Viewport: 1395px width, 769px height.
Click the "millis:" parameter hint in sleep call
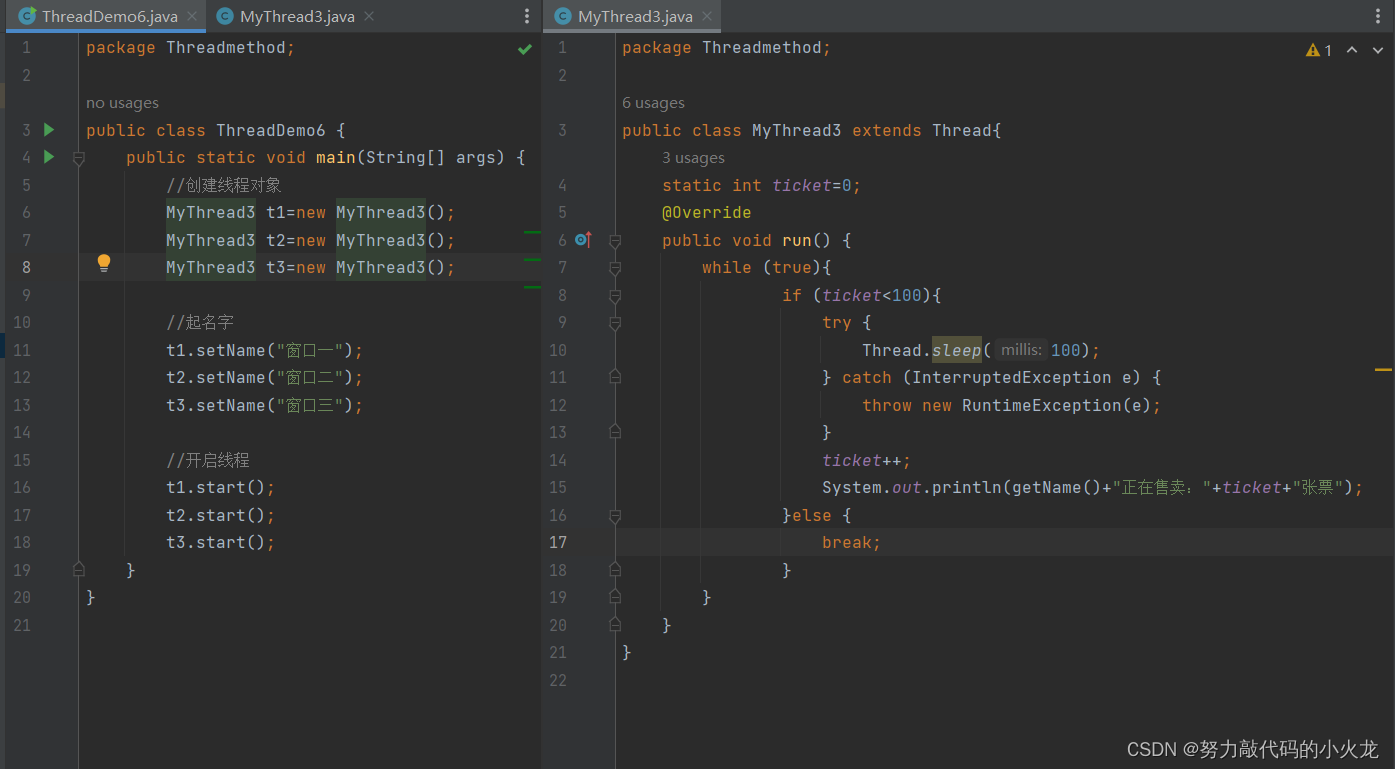(x=1021, y=350)
